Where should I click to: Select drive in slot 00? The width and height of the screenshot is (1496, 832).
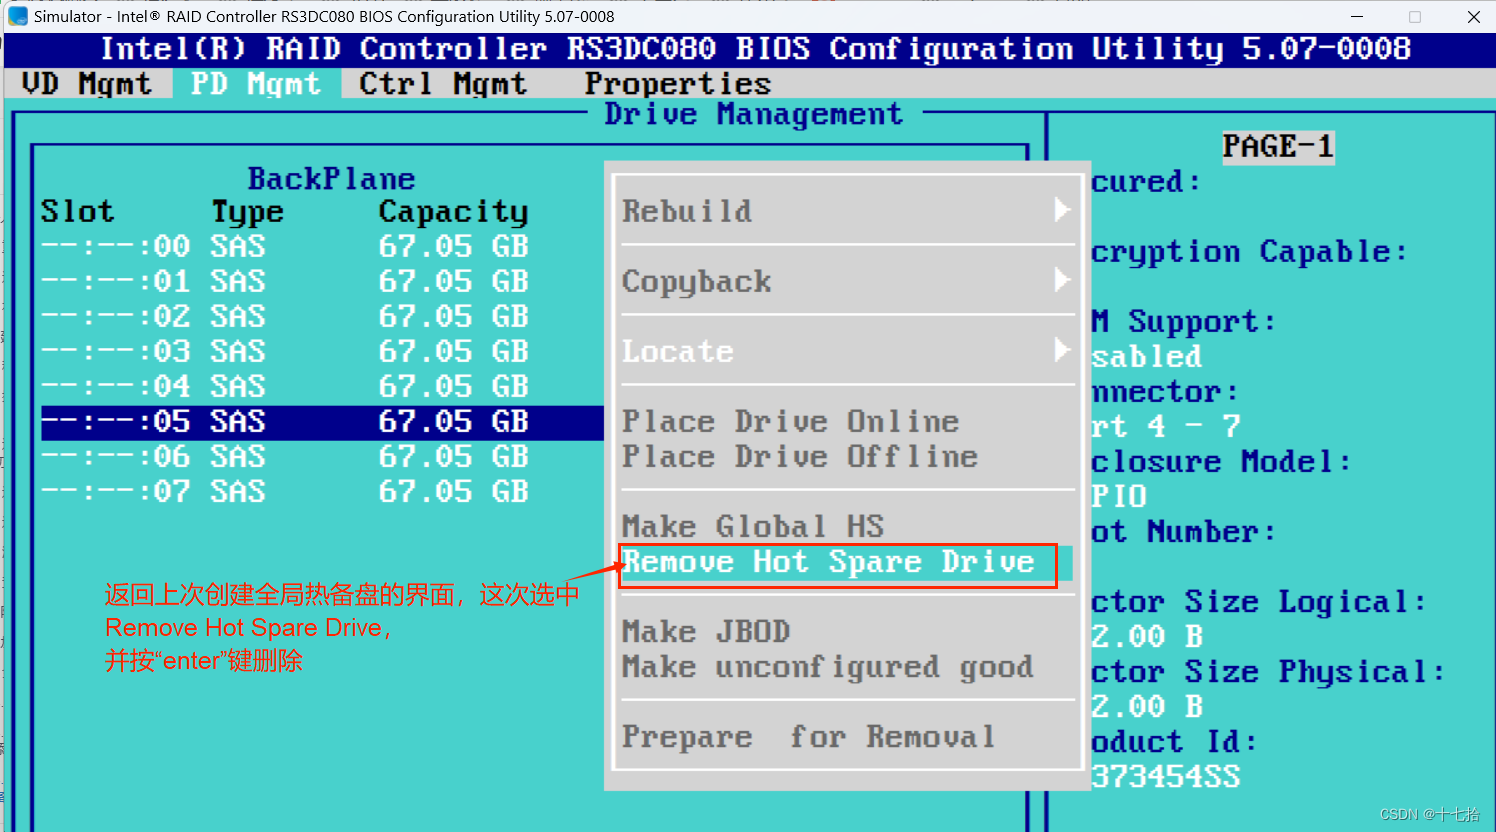pos(322,246)
